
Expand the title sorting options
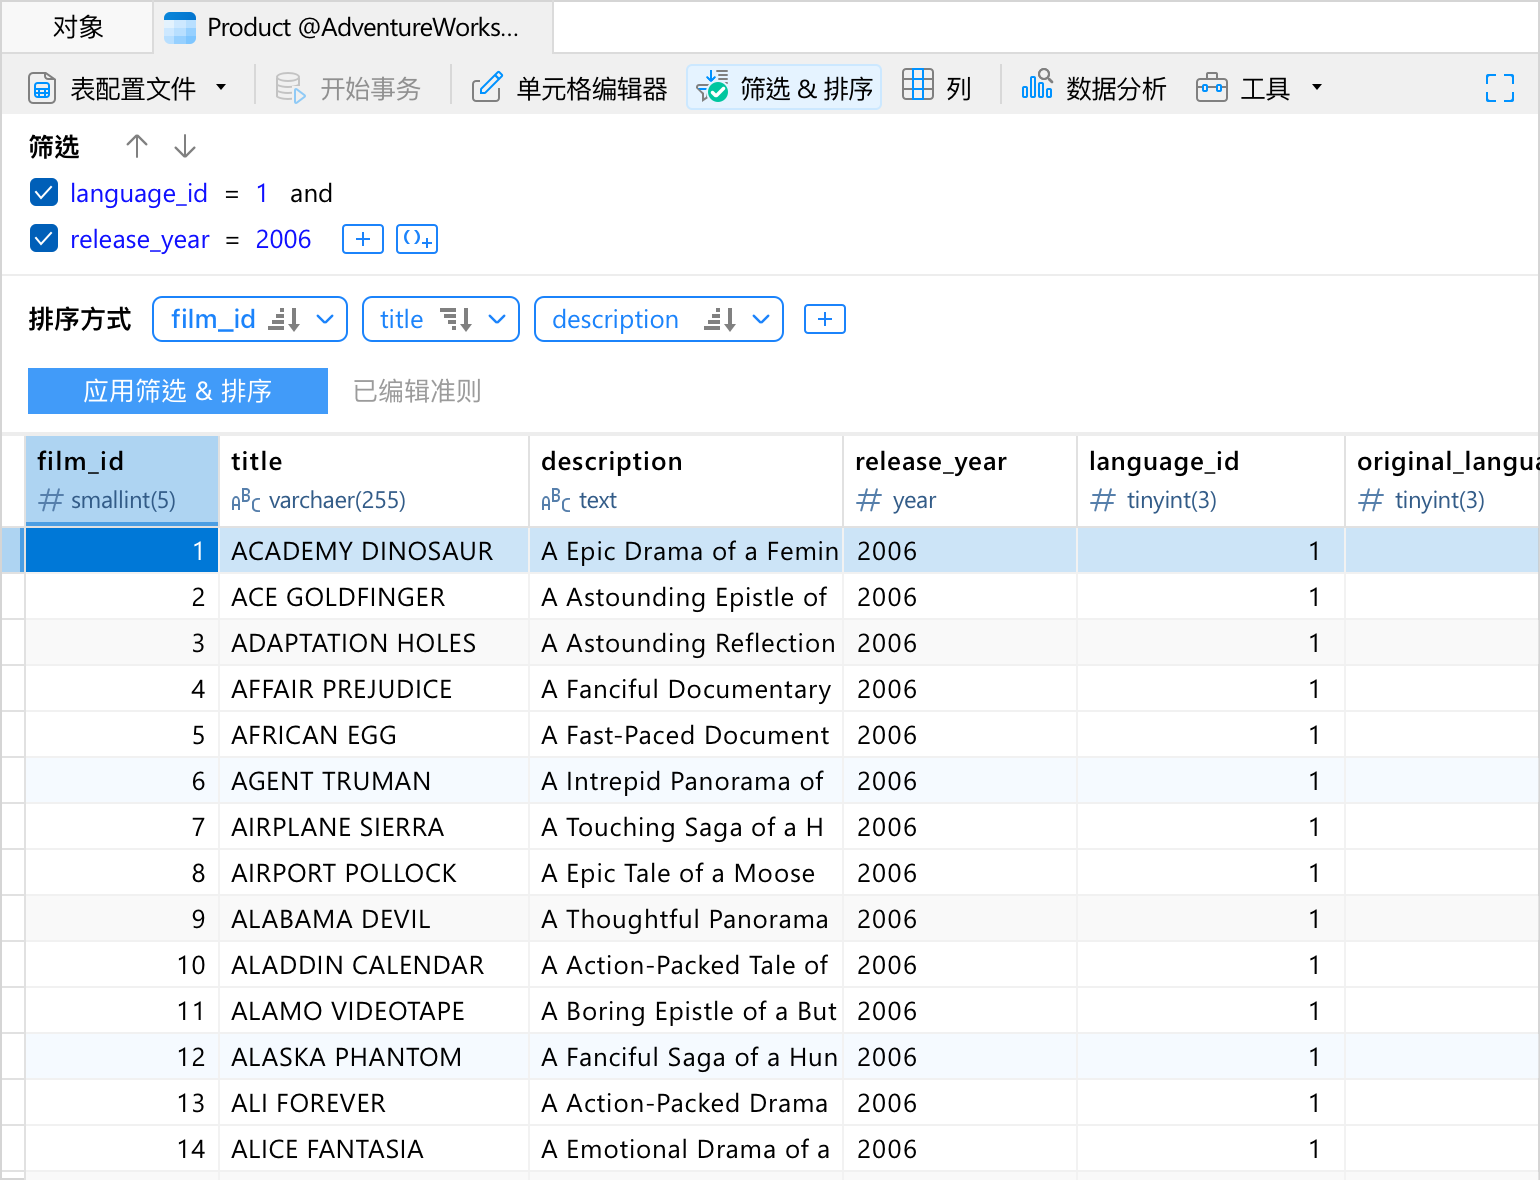tap(498, 319)
